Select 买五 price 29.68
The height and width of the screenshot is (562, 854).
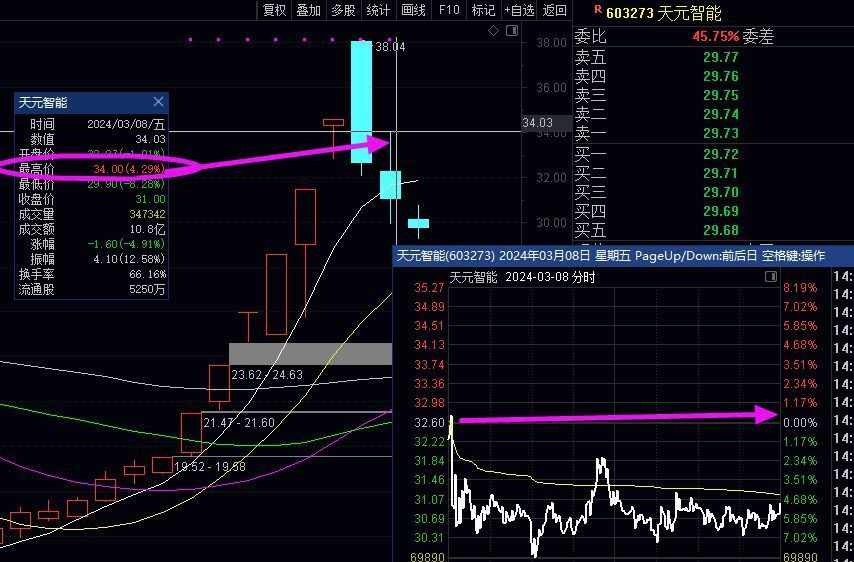click(x=721, y=230)
